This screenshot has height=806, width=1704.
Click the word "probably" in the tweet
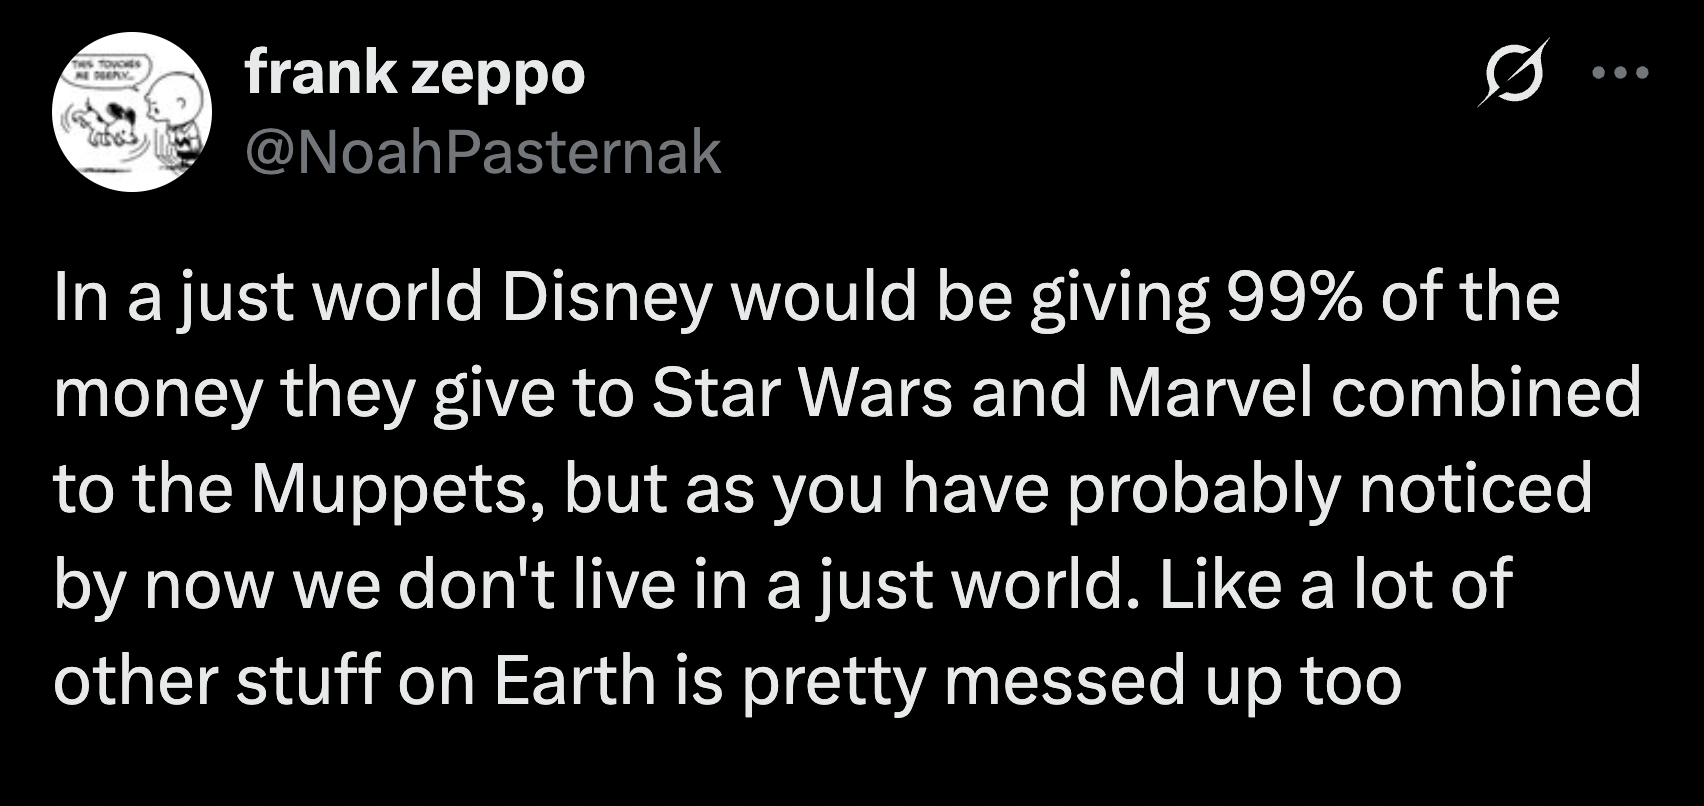click(x=1203, y=490)
